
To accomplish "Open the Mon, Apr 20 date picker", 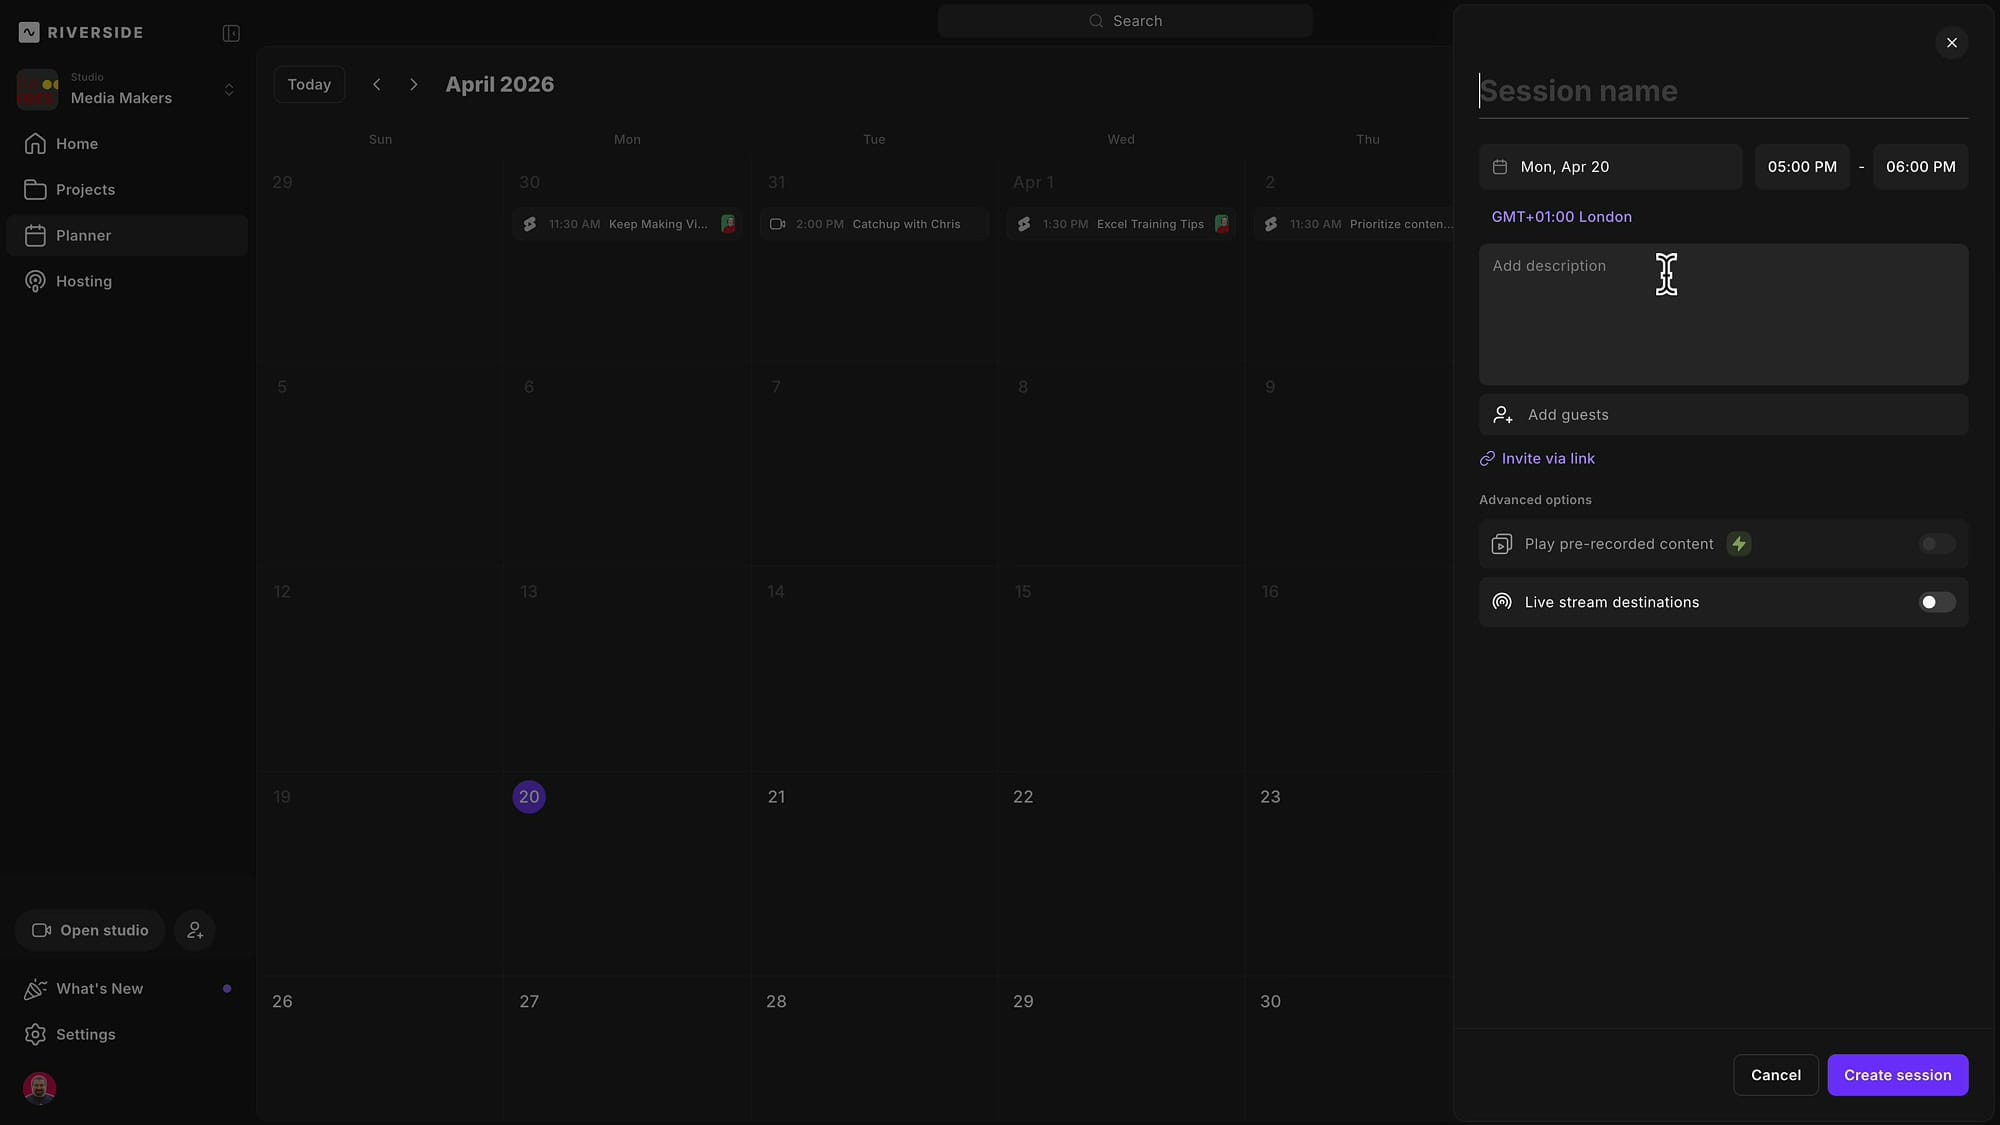I will point(1610,167).
